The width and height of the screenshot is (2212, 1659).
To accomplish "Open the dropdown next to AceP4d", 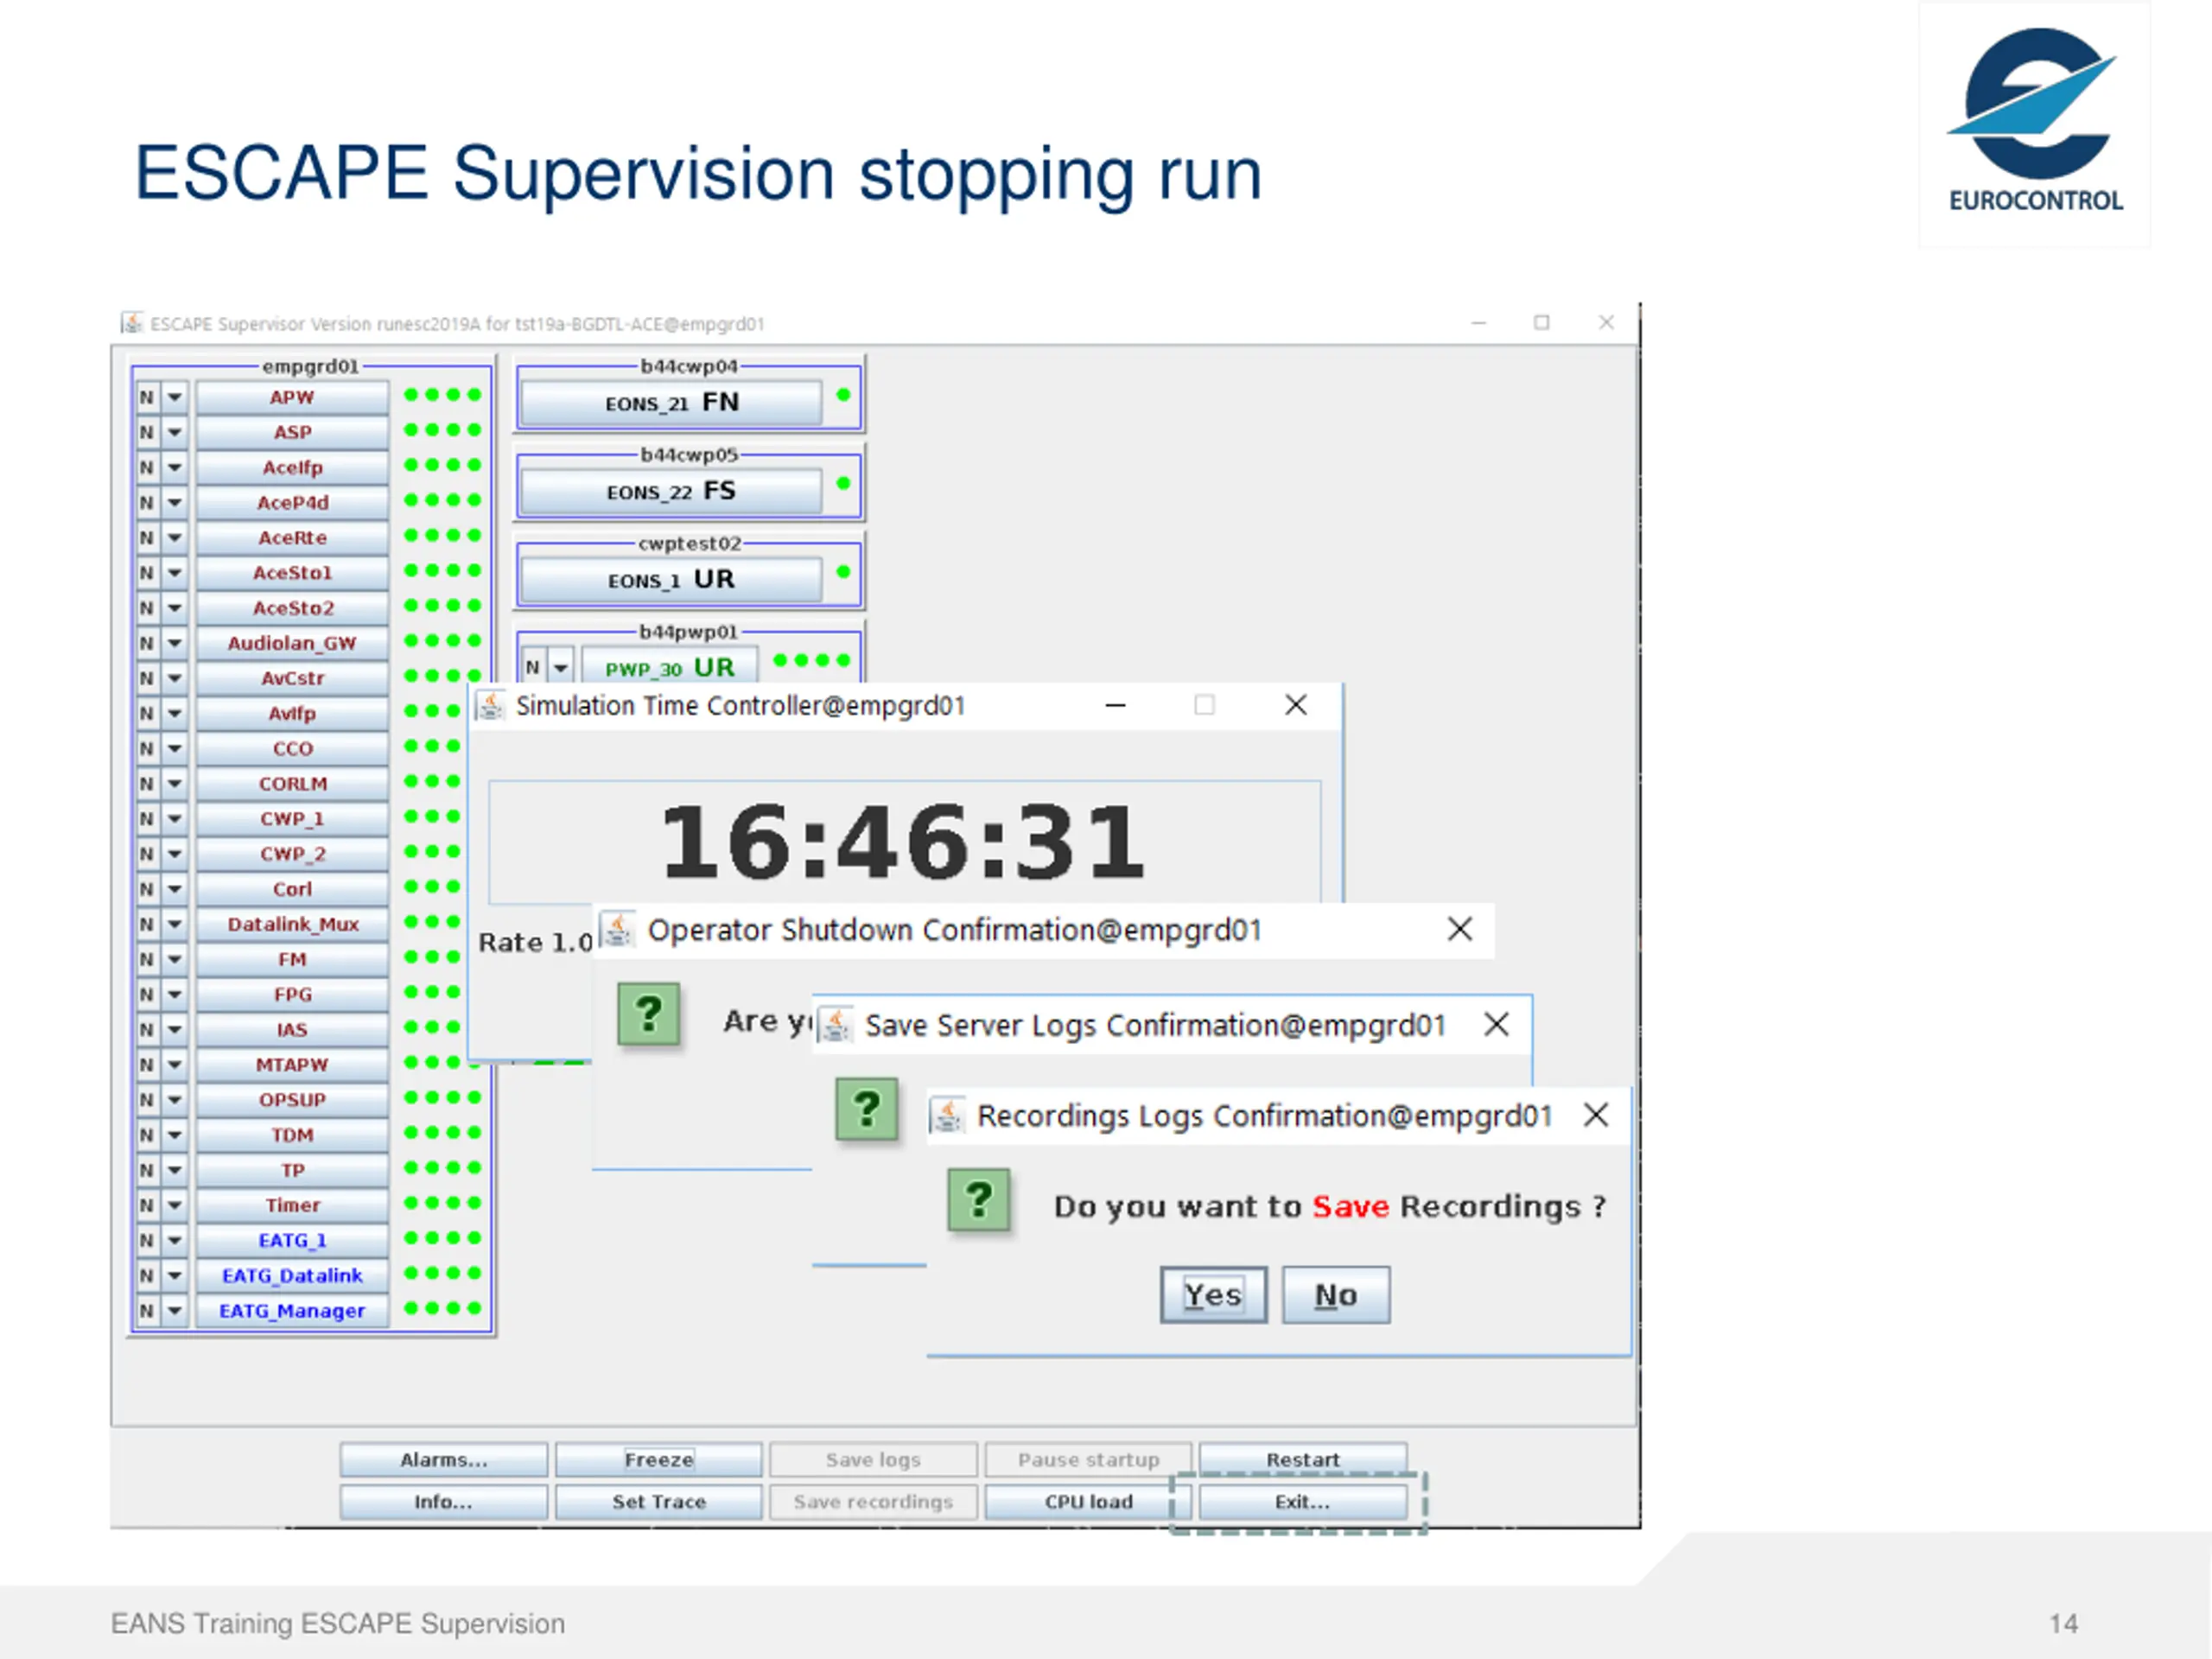I will pos(175,502).
